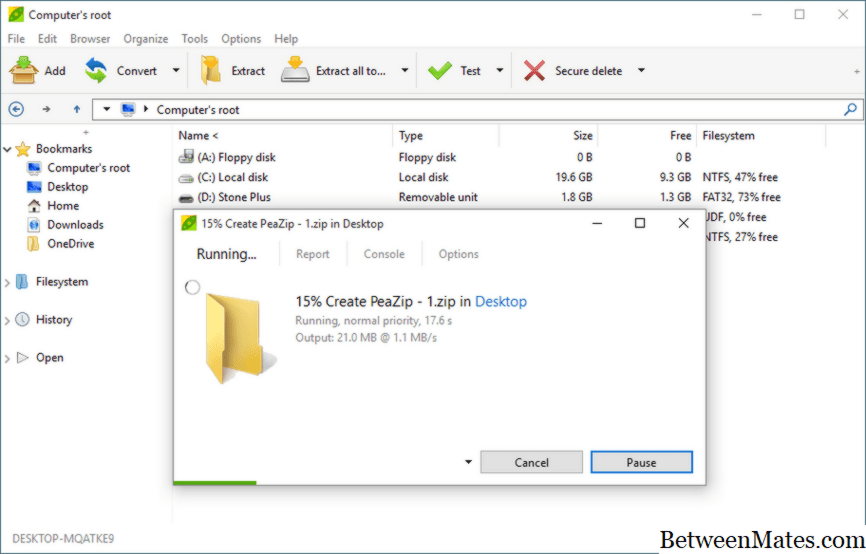Image resolution: width=866 pixels, height=554 pixels.
Task: Click the (D:) Stone Plus drive icon
Action: 186,198
